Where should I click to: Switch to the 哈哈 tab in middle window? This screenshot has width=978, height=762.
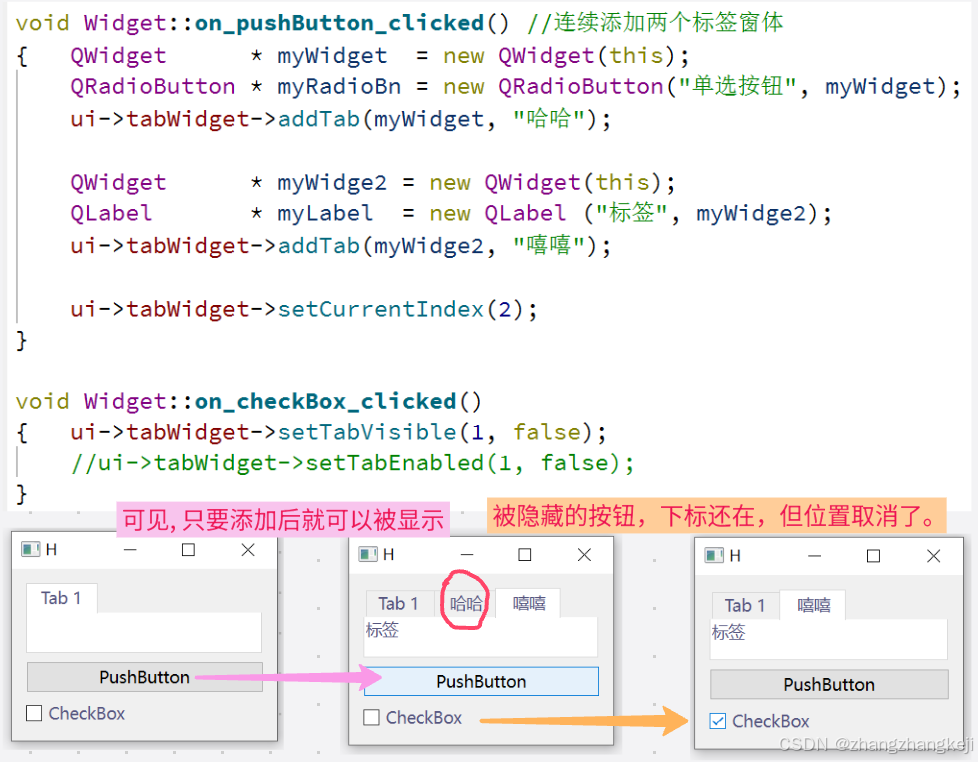[466, 604]
